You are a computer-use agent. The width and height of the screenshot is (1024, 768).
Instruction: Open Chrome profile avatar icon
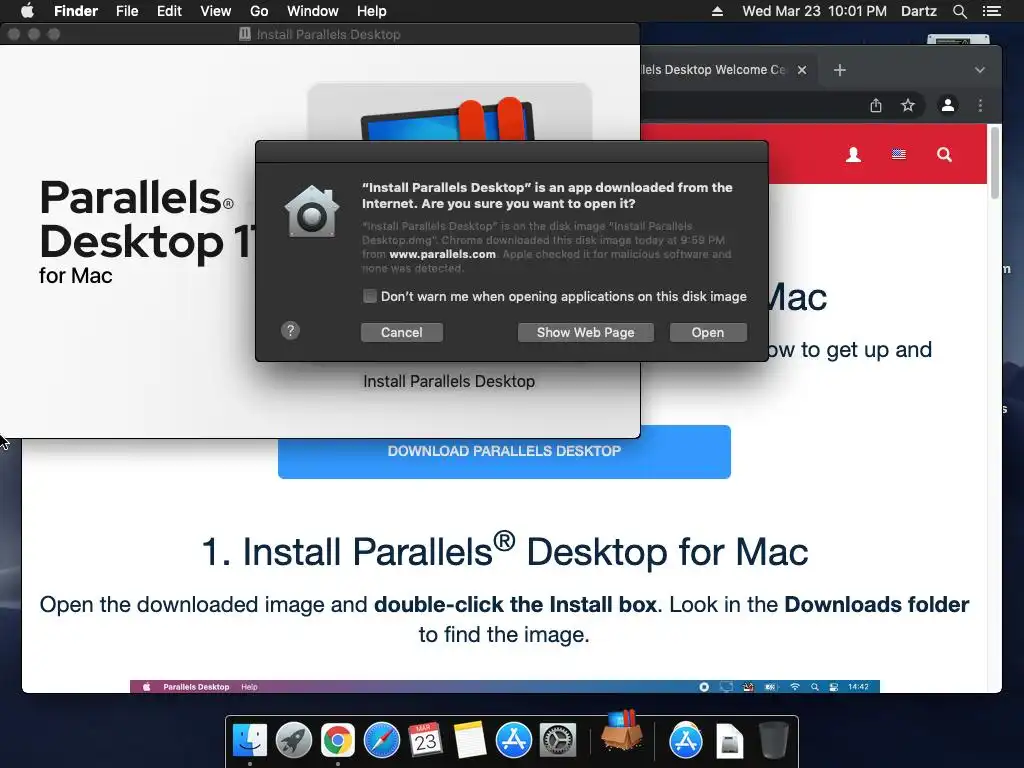click(x=948, y=105)
